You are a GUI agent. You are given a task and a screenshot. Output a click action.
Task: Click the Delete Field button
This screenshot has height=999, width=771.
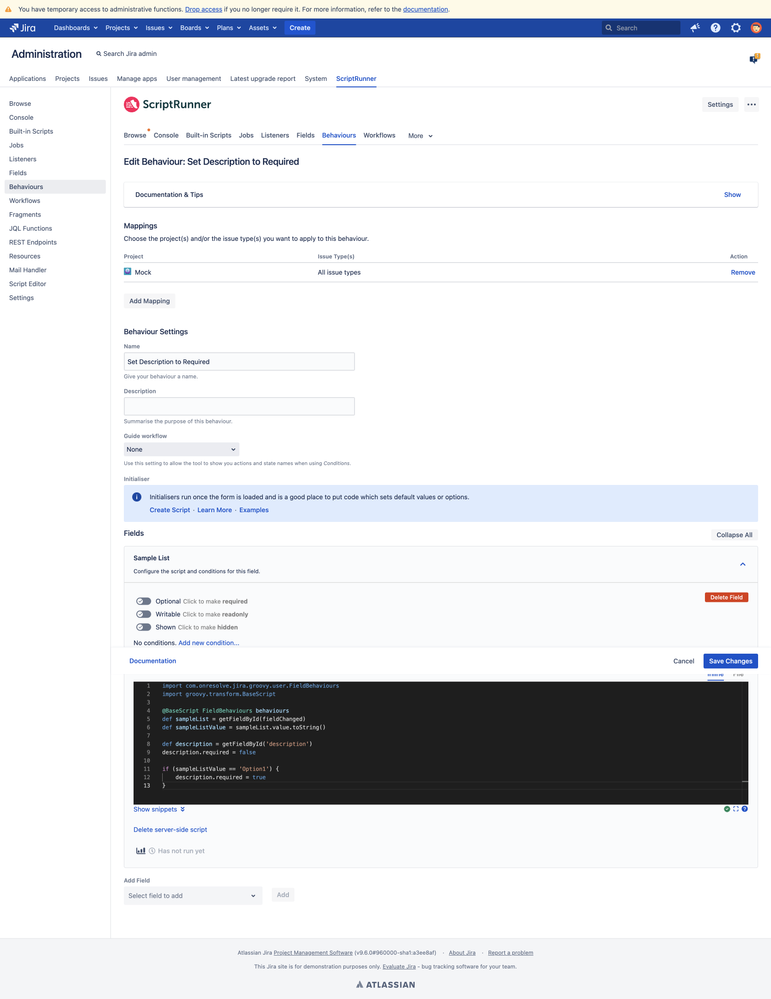pos(726,597)
